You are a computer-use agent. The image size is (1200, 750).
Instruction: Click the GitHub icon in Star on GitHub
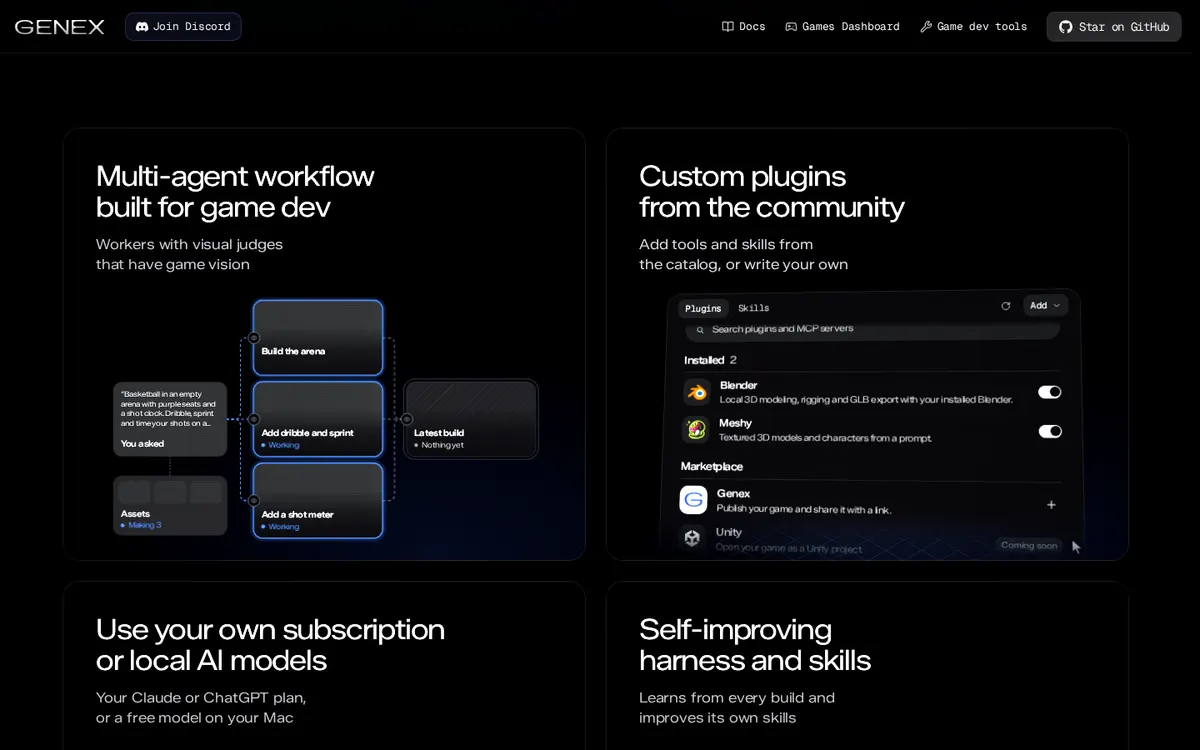pyautogui.click(x=1065, y=27)
